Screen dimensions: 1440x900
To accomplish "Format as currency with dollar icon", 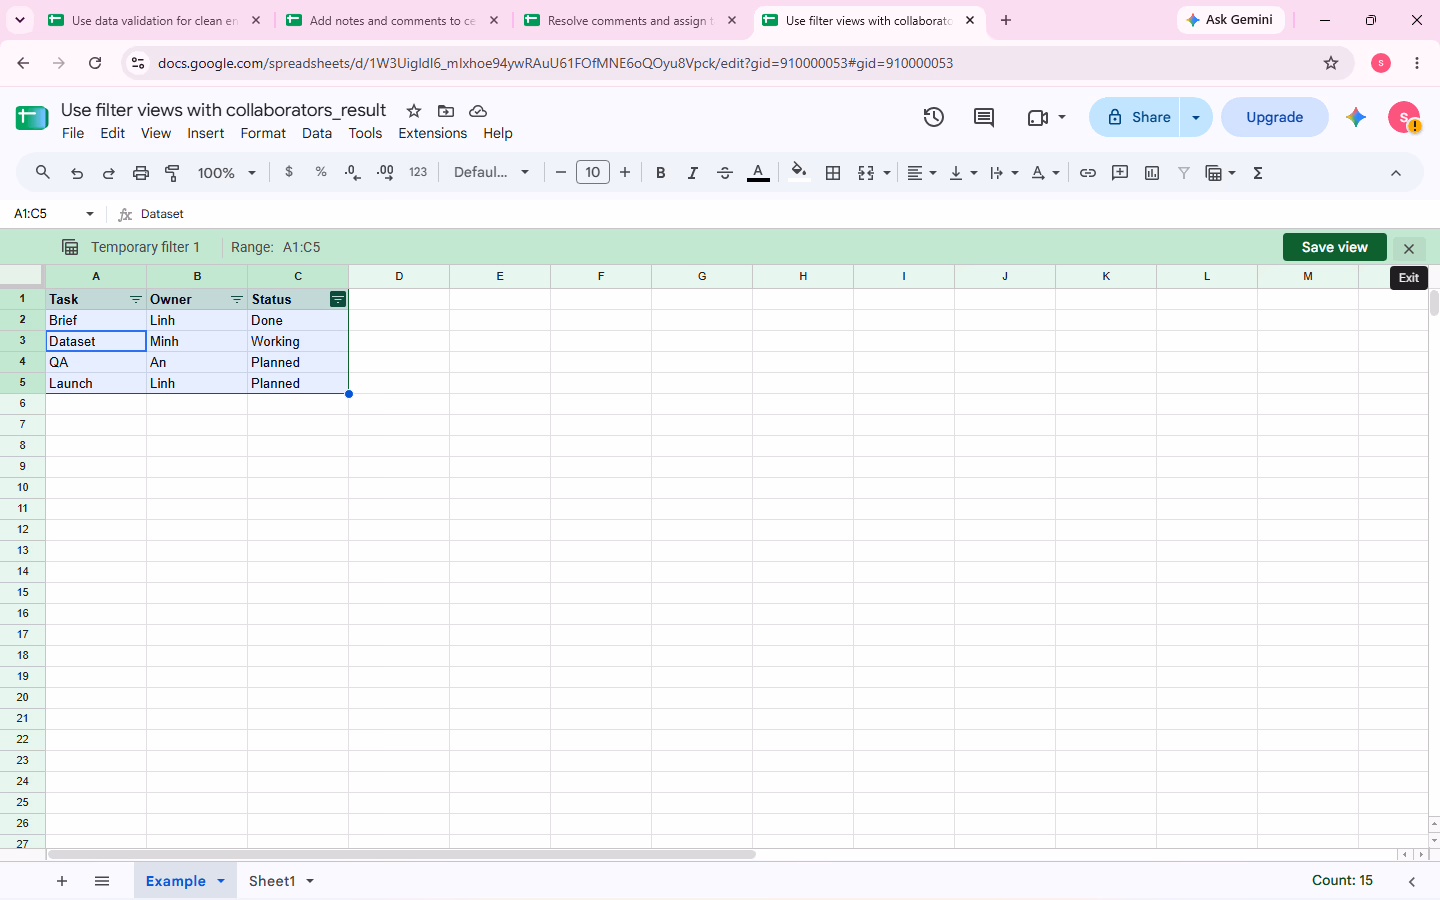I will [289, 172].
